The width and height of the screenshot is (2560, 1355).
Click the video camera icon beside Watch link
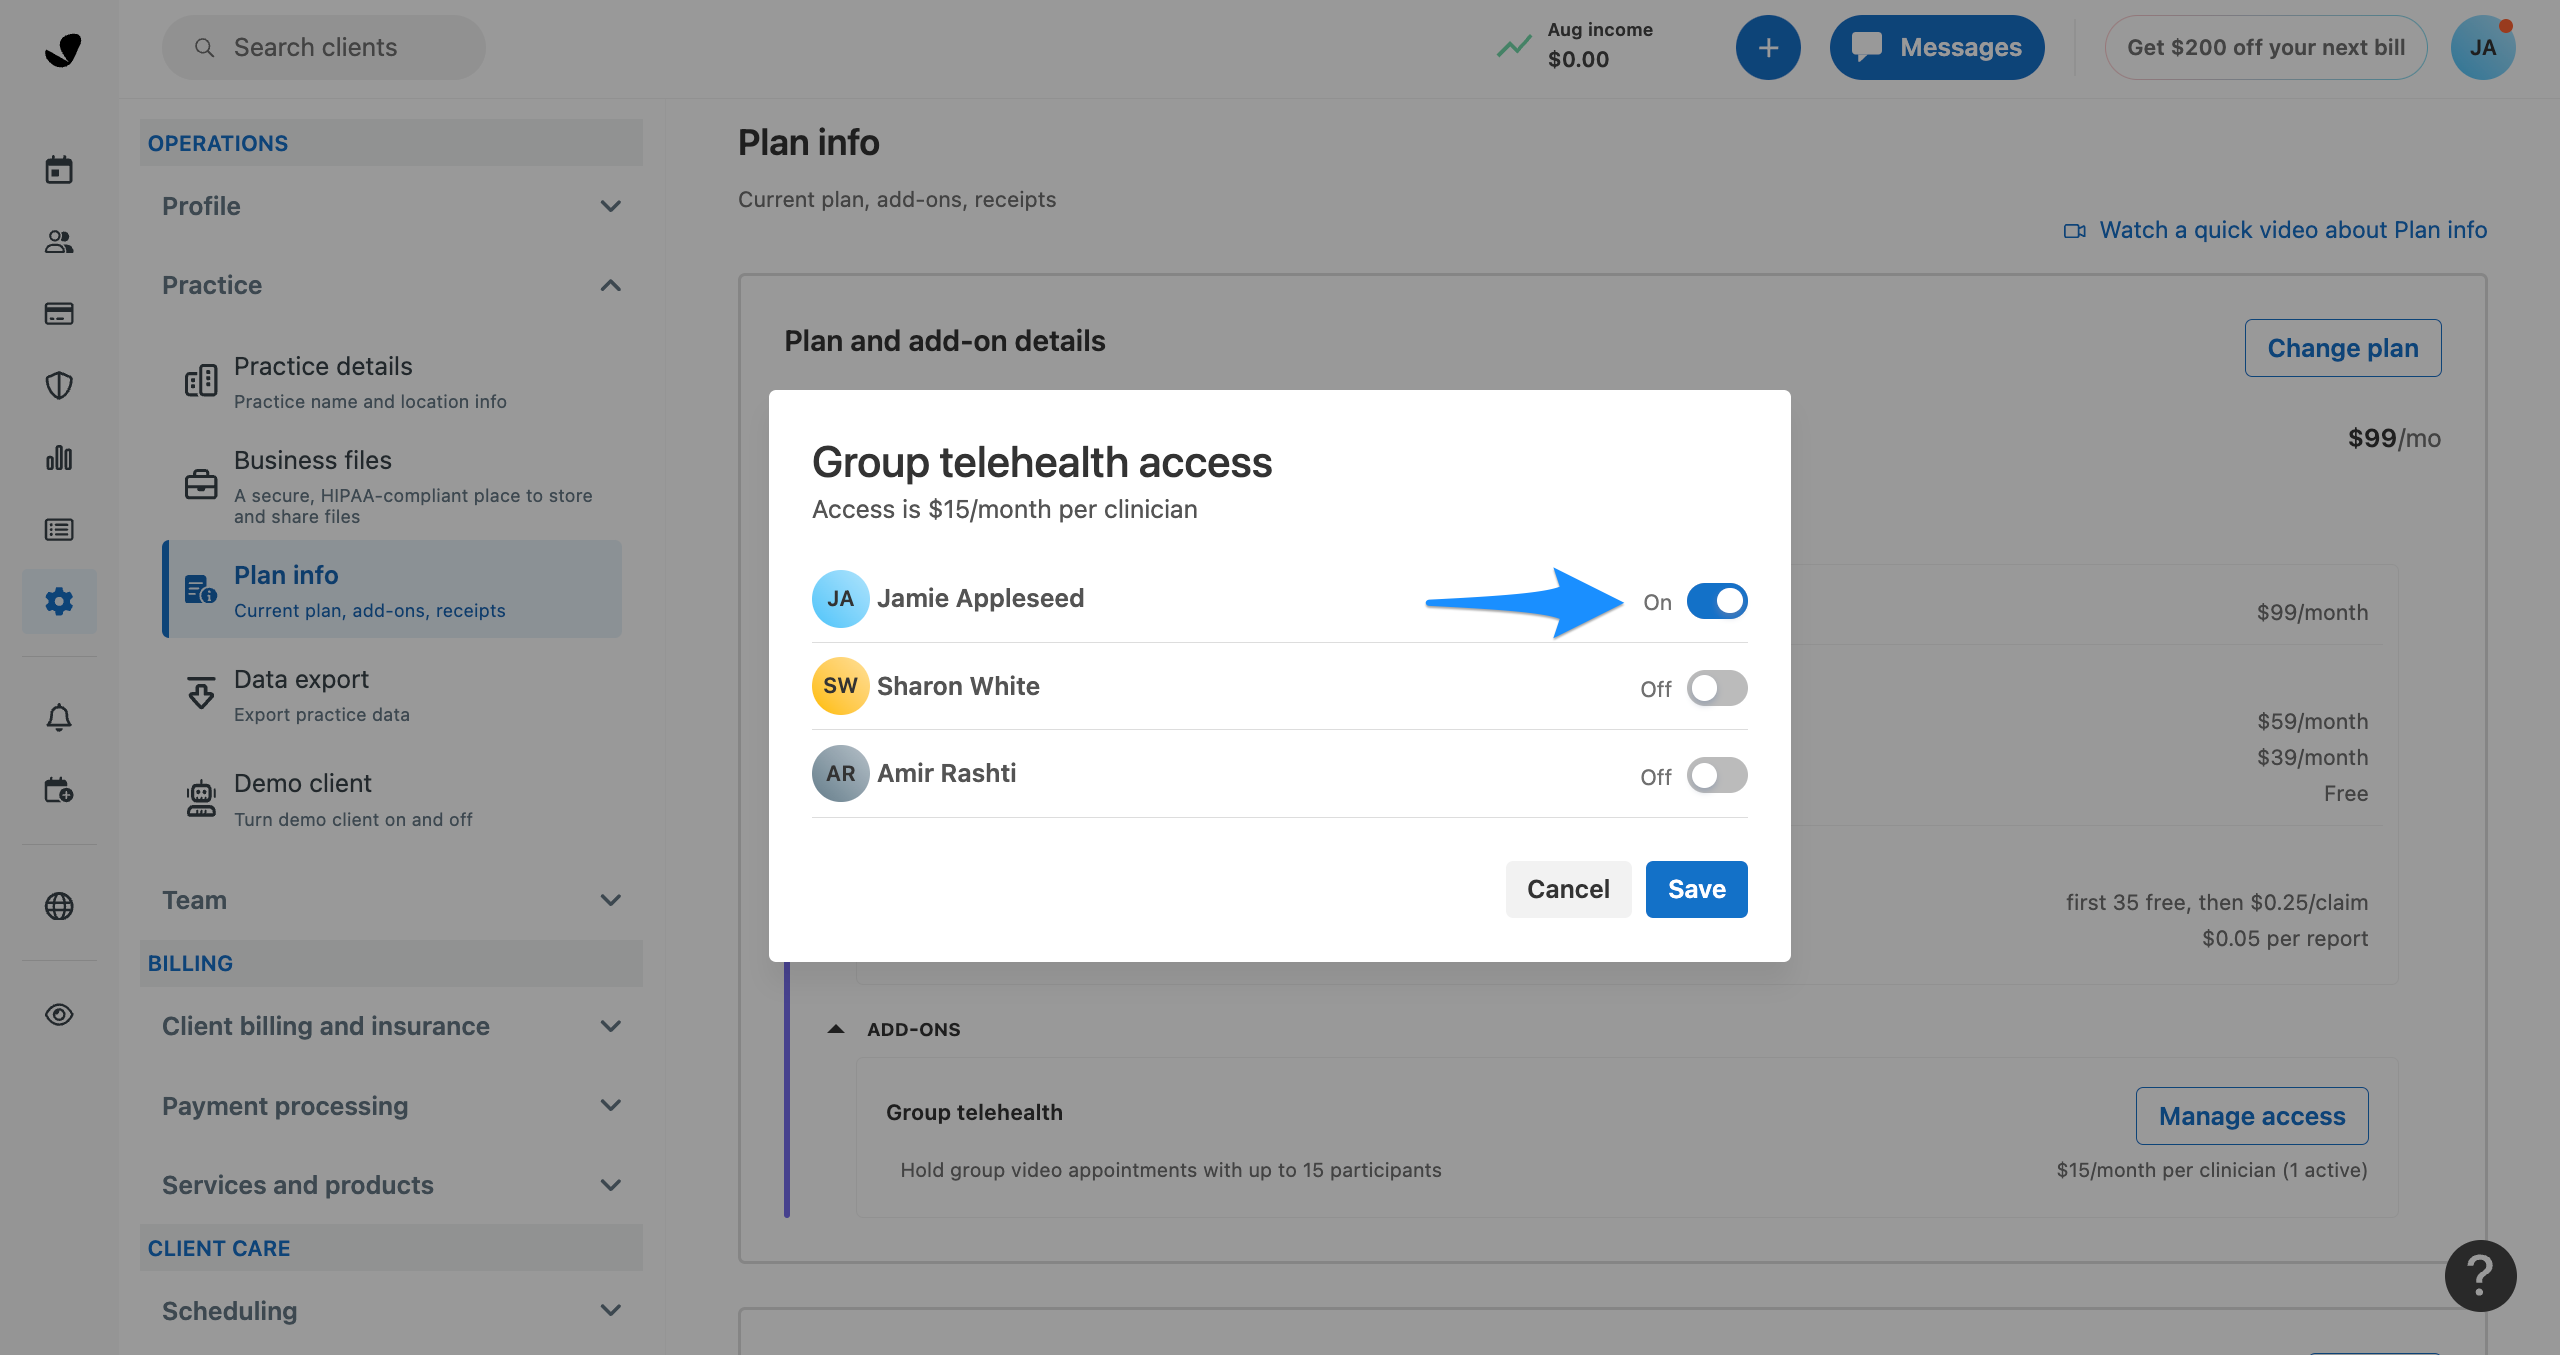pos(2075,231)
